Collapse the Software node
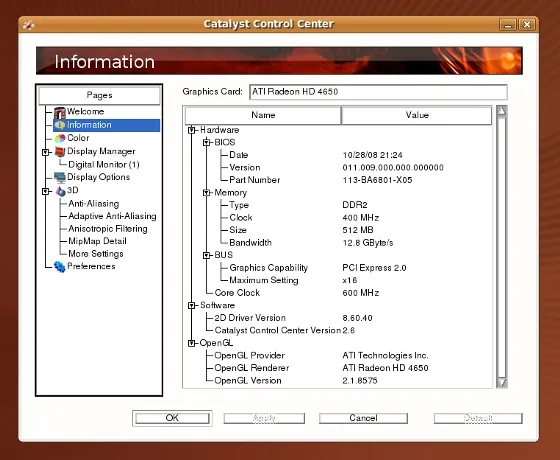Screen dimensions: 560x460 click(x=191, y=306)
